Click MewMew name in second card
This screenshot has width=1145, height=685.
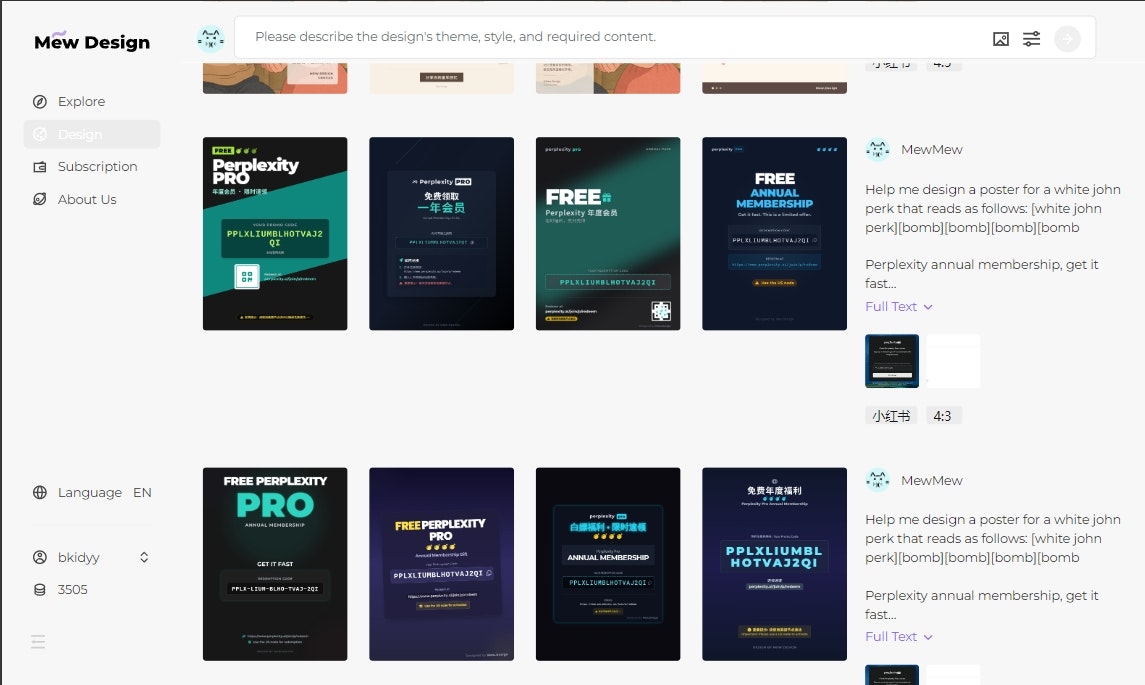pos(932,480)
